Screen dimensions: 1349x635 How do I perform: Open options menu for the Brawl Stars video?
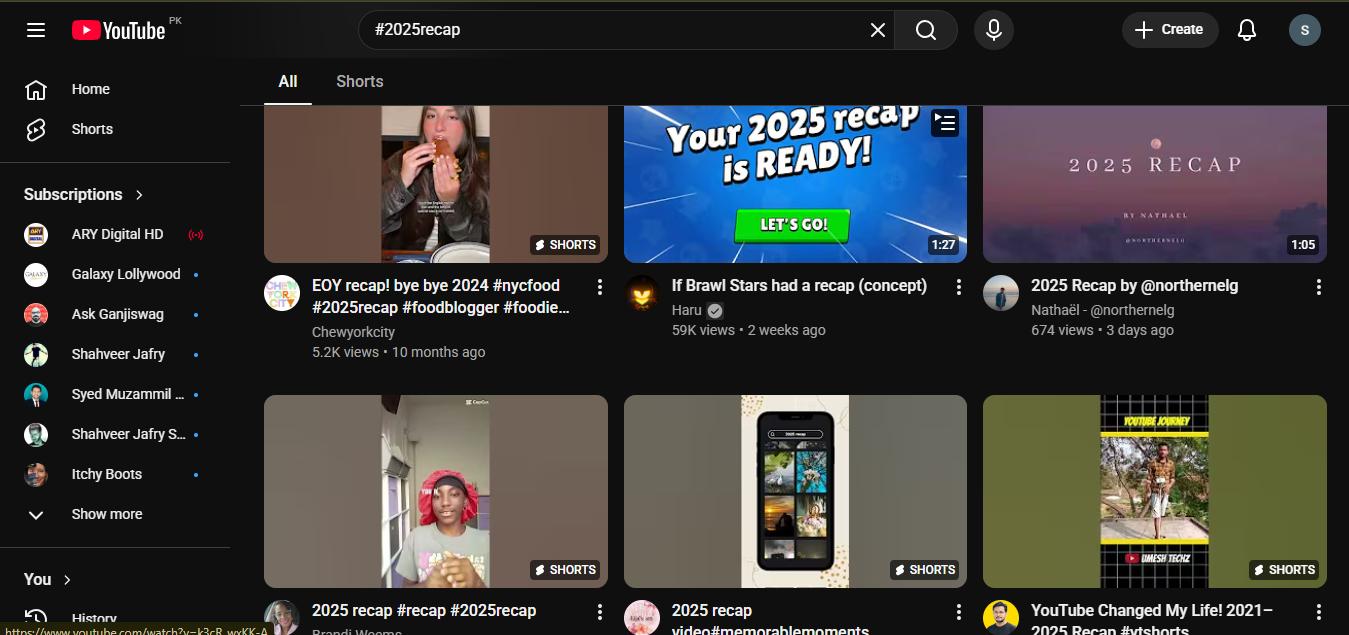pyautogui.click(x=959, y=287)
